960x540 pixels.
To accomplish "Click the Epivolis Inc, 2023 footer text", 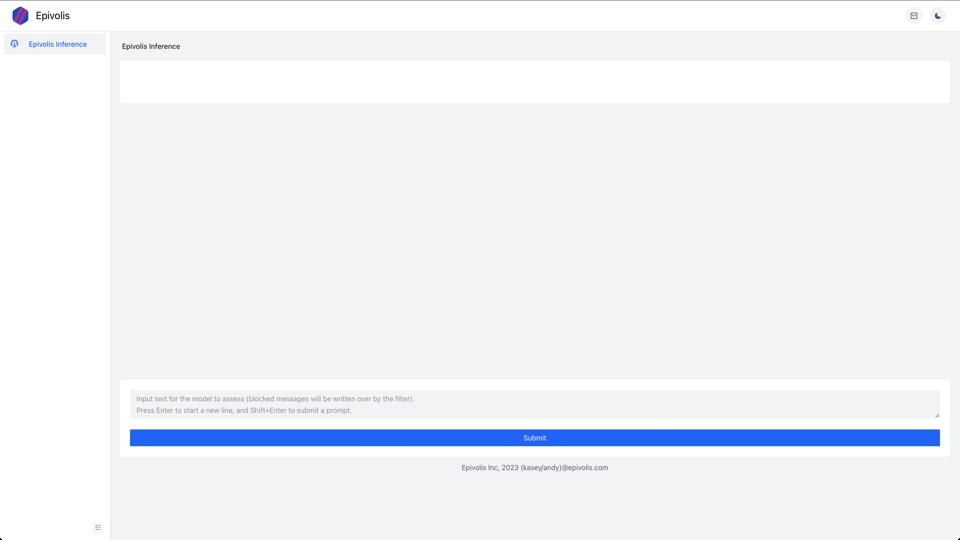I will click(490, 468).
